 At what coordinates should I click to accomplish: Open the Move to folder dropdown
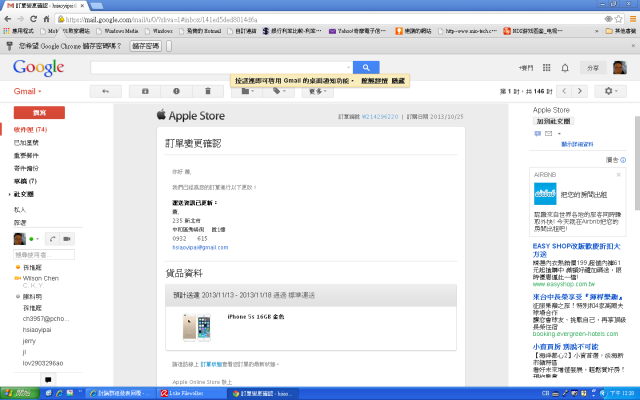click(x=247, y=91)
